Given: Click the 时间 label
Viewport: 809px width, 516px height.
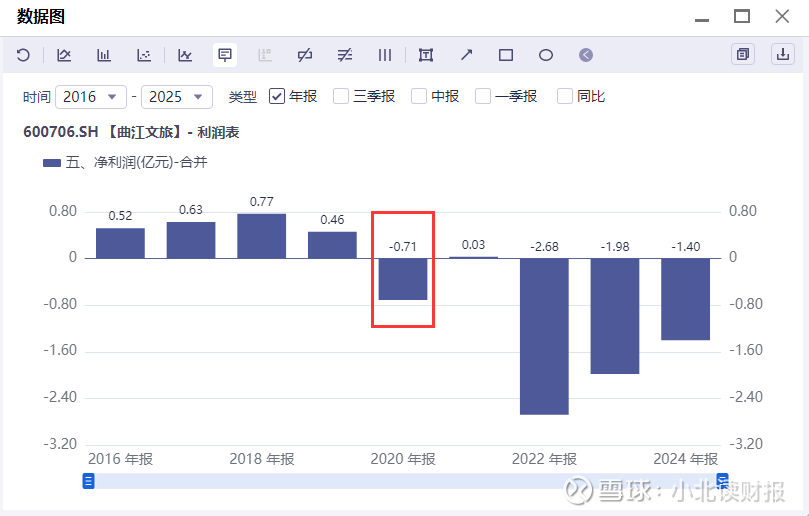Looking at the screenshot, I should click(x=37, y=97).
